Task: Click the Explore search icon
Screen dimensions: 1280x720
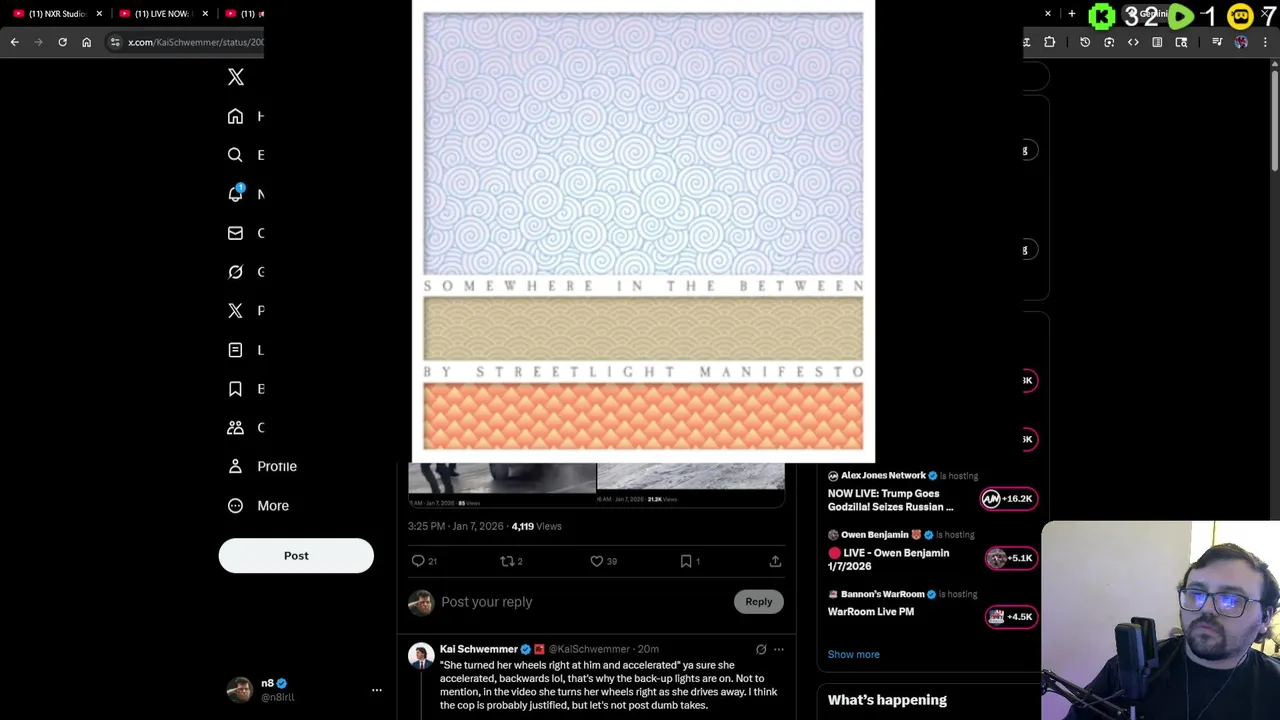Action: [235, 155]
